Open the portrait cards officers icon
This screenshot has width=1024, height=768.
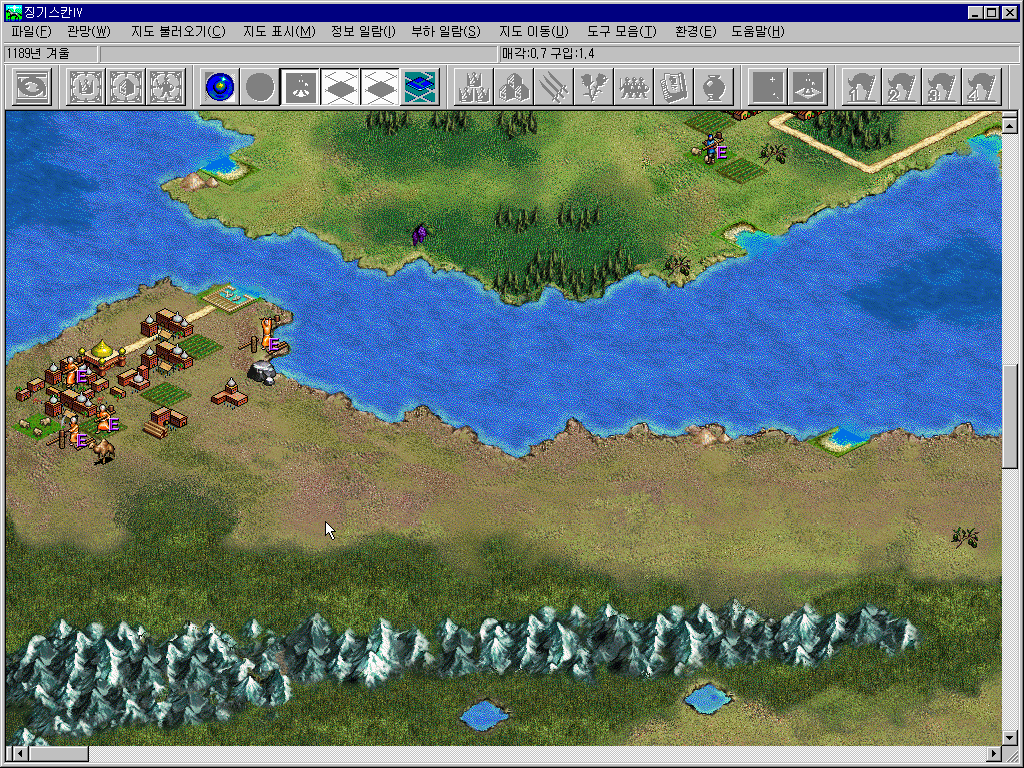(673, 86)
